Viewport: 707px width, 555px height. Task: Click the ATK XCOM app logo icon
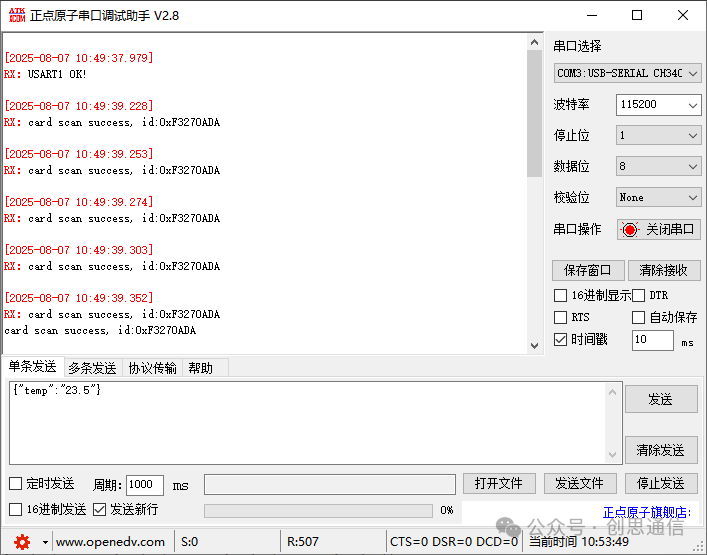[17, 15]
